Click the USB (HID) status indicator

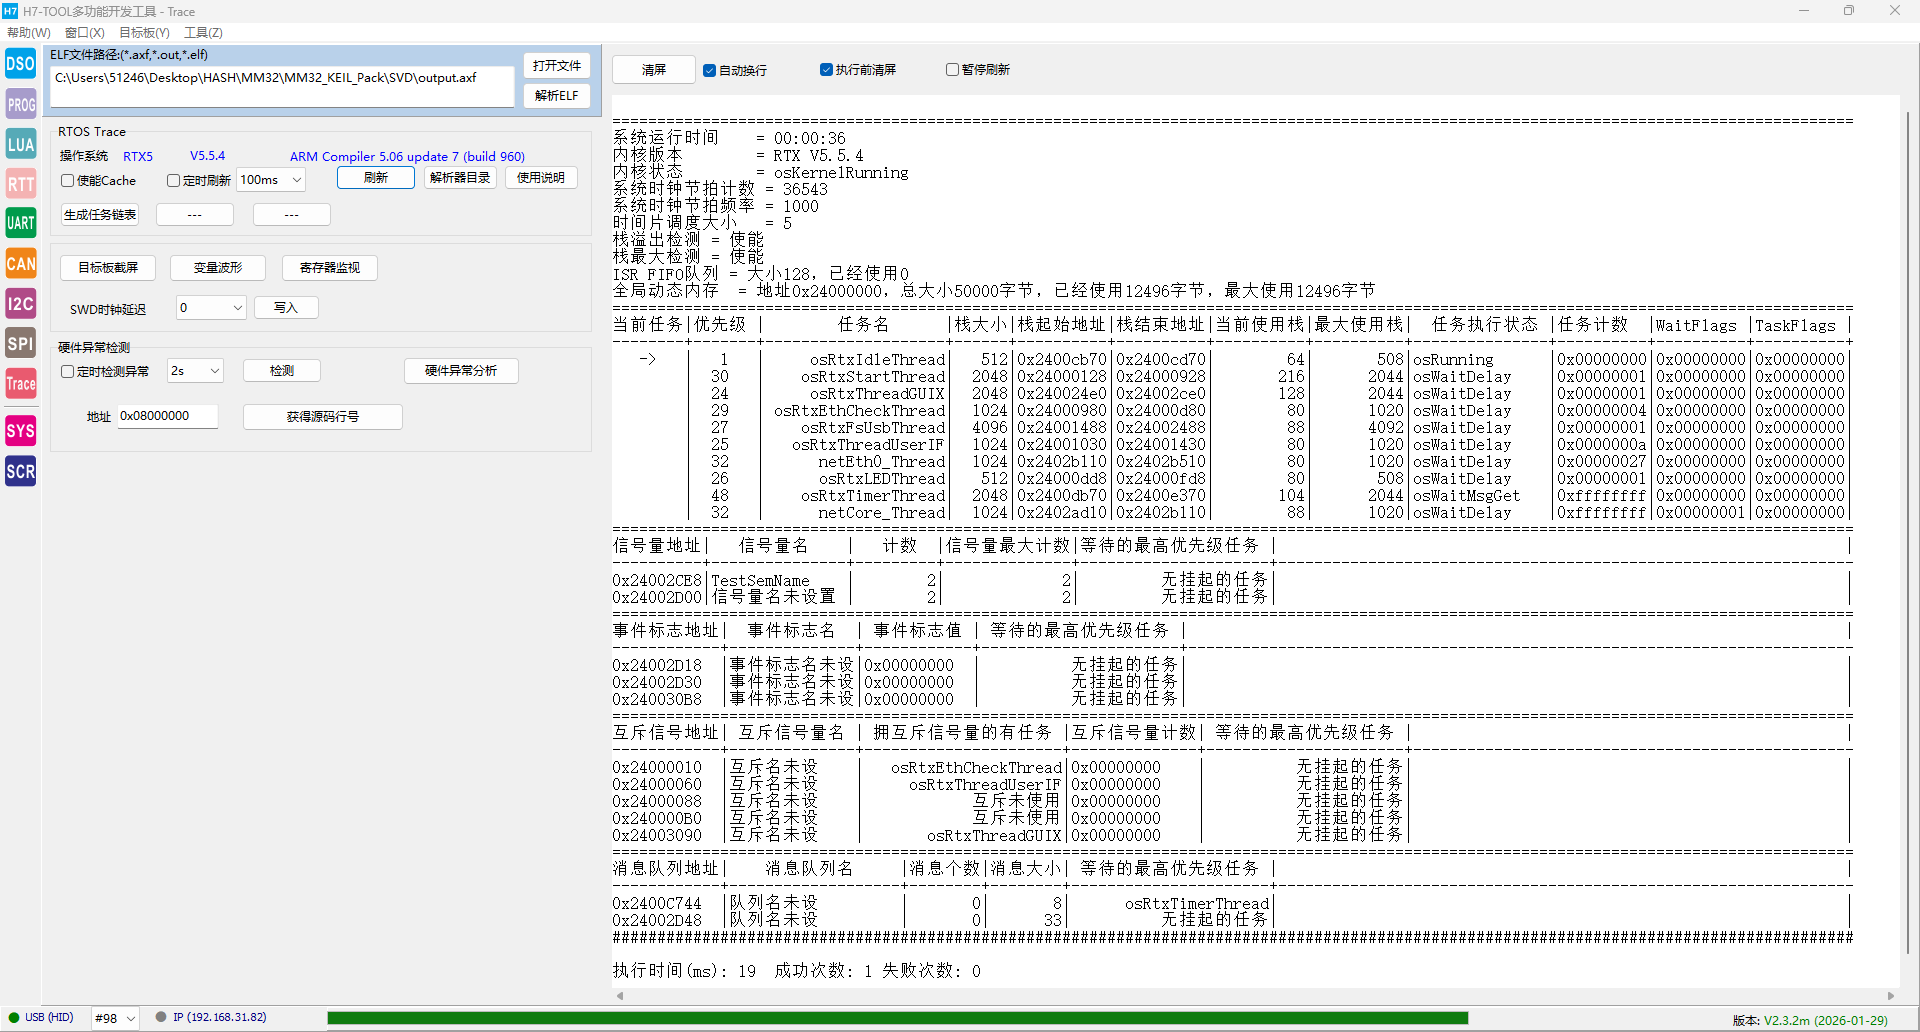(x=41, y=1017)
